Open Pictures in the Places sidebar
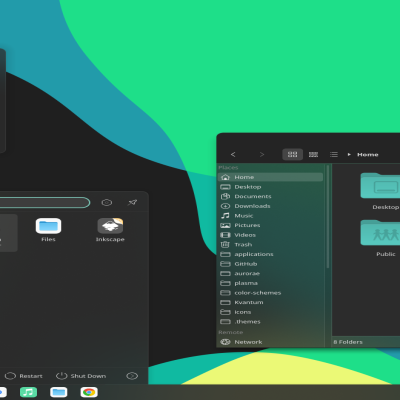This screenshot has width=400, height=400. tap(270, 225)
